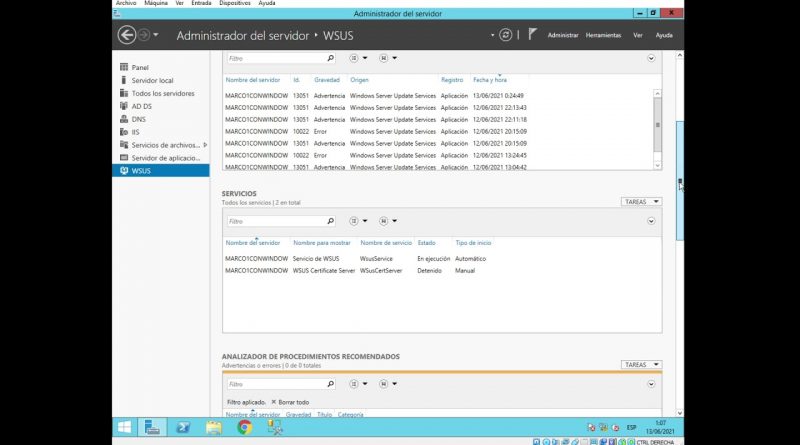Collapse the Analizador filter panel chevron
Screen dimensions: 800x445
[x=651, y=384]
